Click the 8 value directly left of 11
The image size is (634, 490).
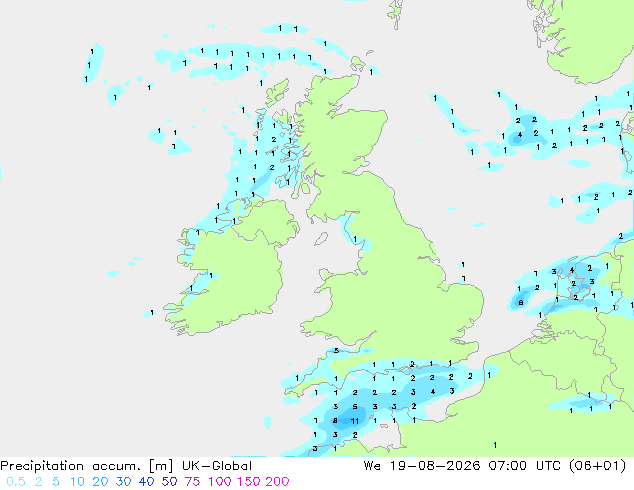(x=335, y=421)
